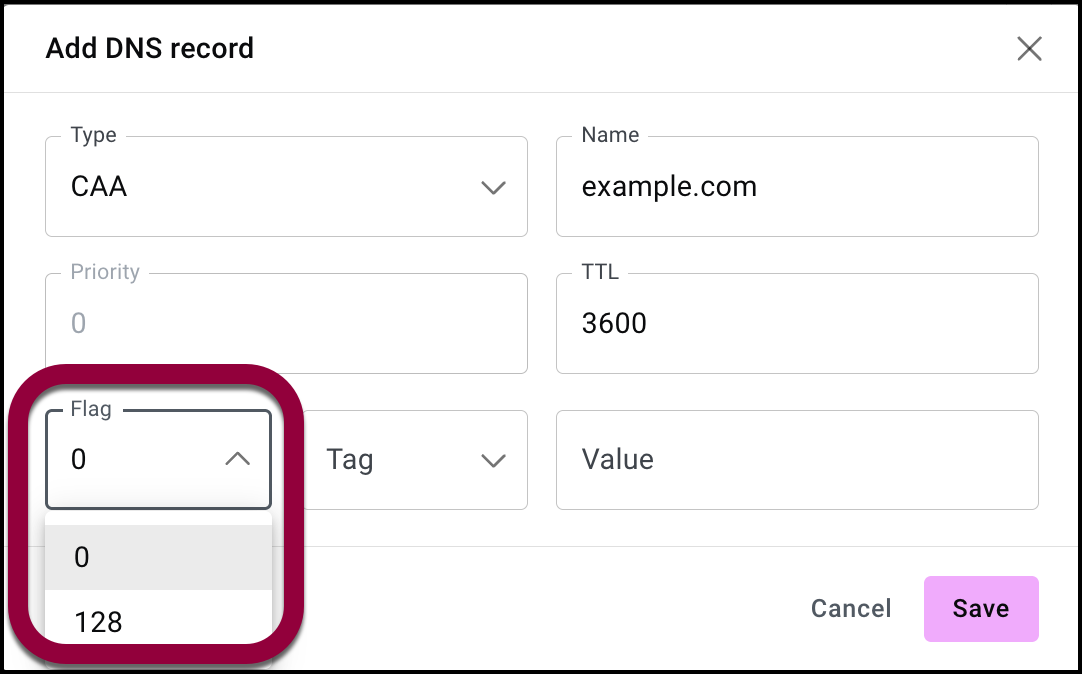
Task: Click the Type field label
Action: (x=94, y=136)
